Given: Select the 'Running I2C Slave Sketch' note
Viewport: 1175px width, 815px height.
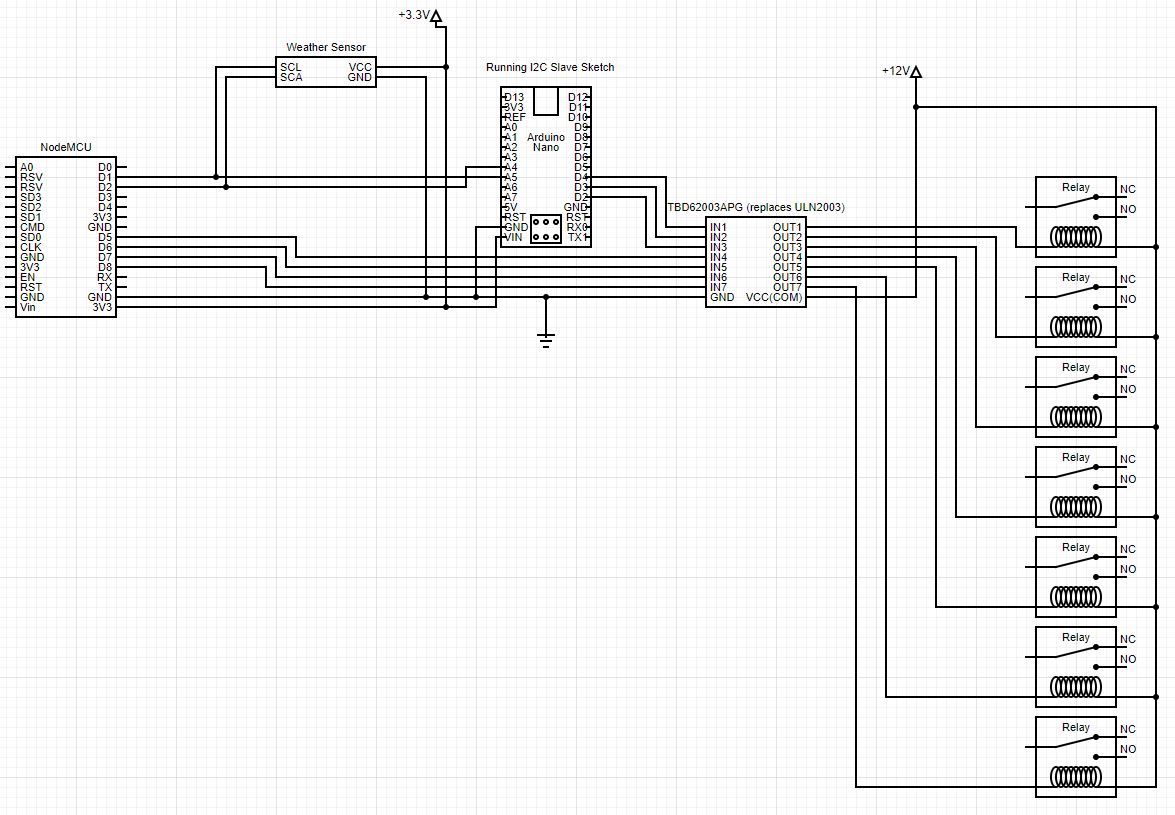Looking at the screenshot, I should tap(550, 67).
